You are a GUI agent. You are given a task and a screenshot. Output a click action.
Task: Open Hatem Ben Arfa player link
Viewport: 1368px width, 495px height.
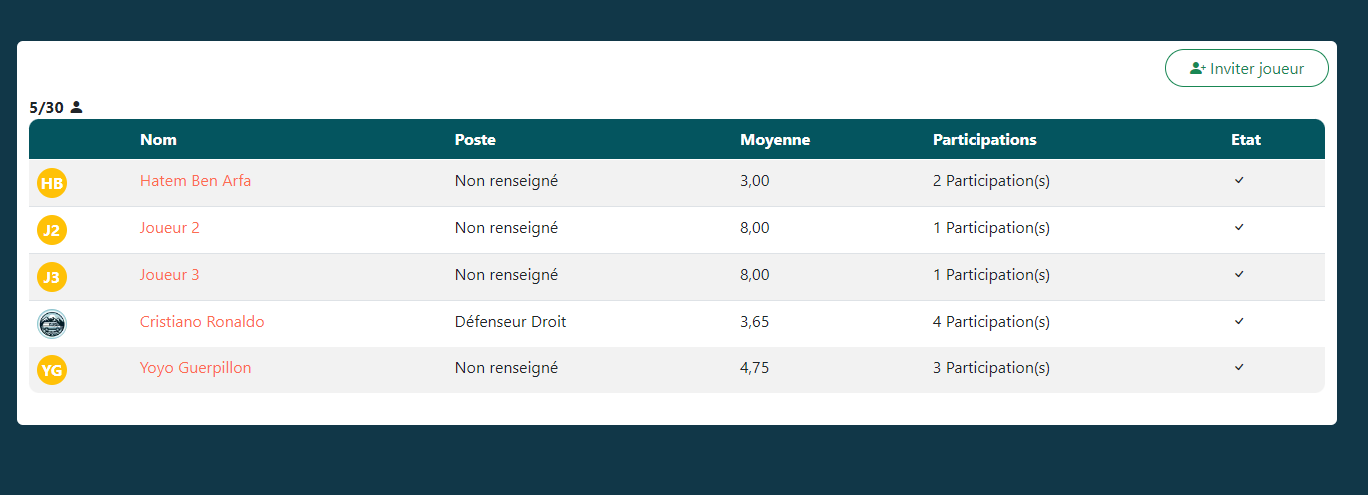[x=195, y=181]
